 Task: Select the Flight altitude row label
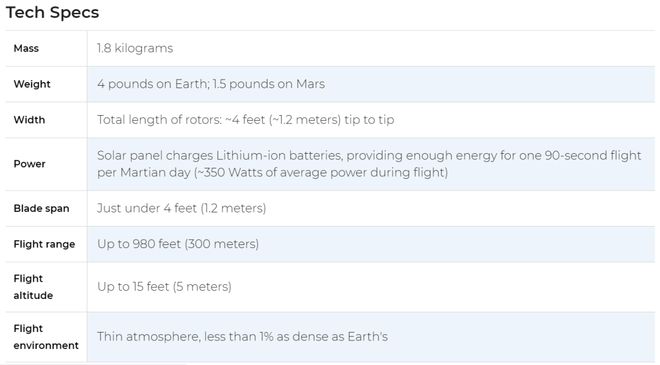(33, 287)
